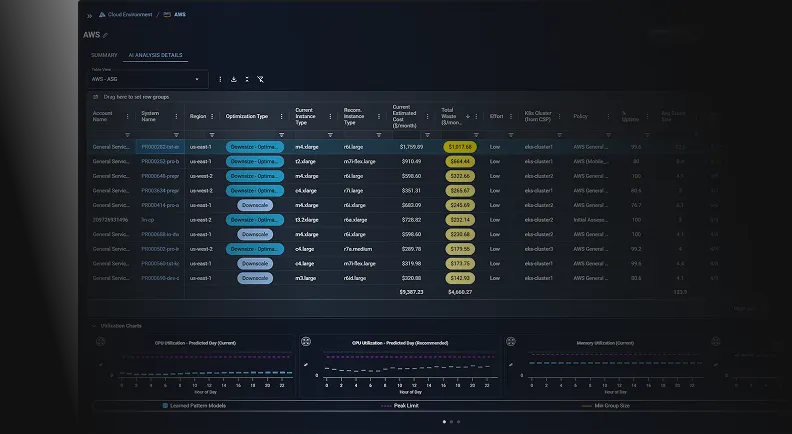Open the Table View AWS - ASG dropdown
Image resolution: width=792 pixels, height=434 pixels.
(x=147, y=79)
